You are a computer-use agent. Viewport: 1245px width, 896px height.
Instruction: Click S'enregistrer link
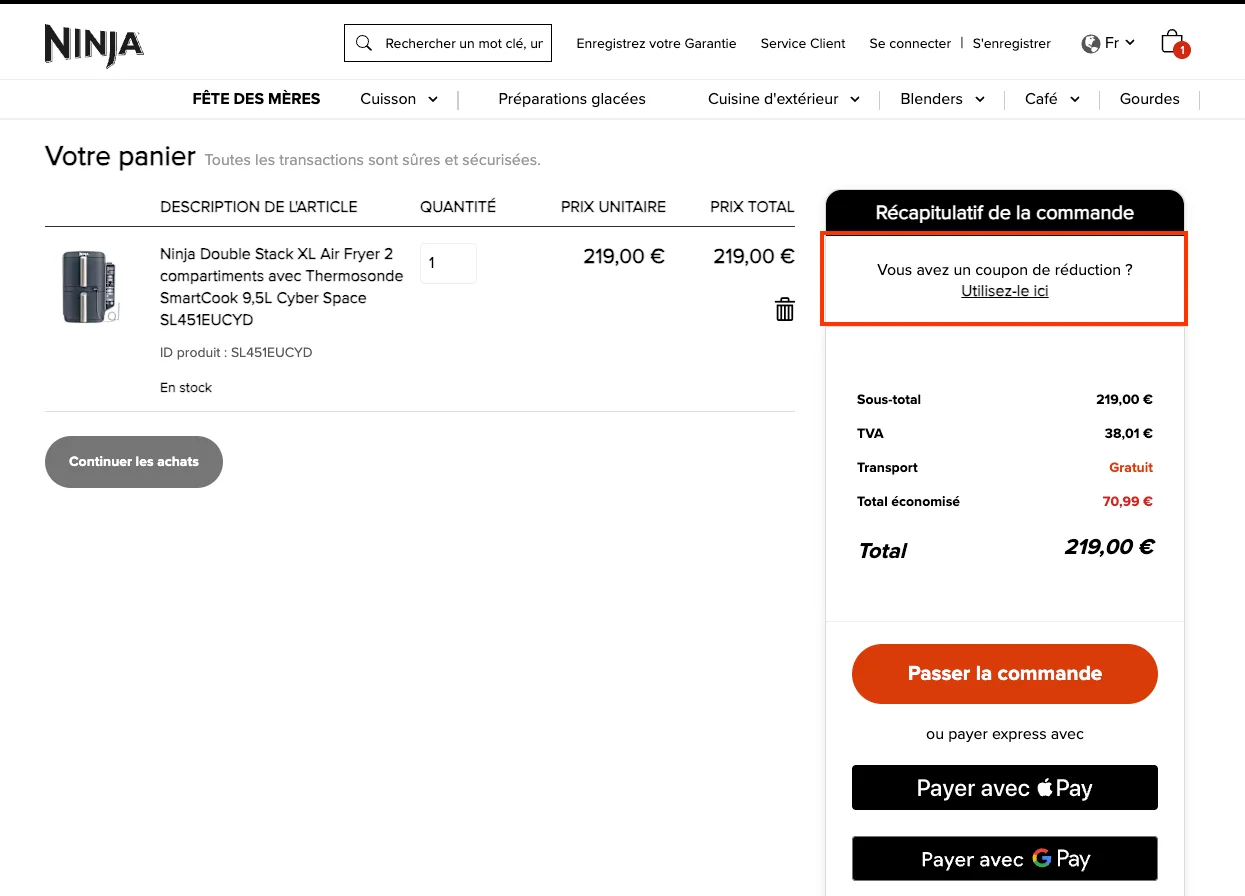tap(1012, 43)
